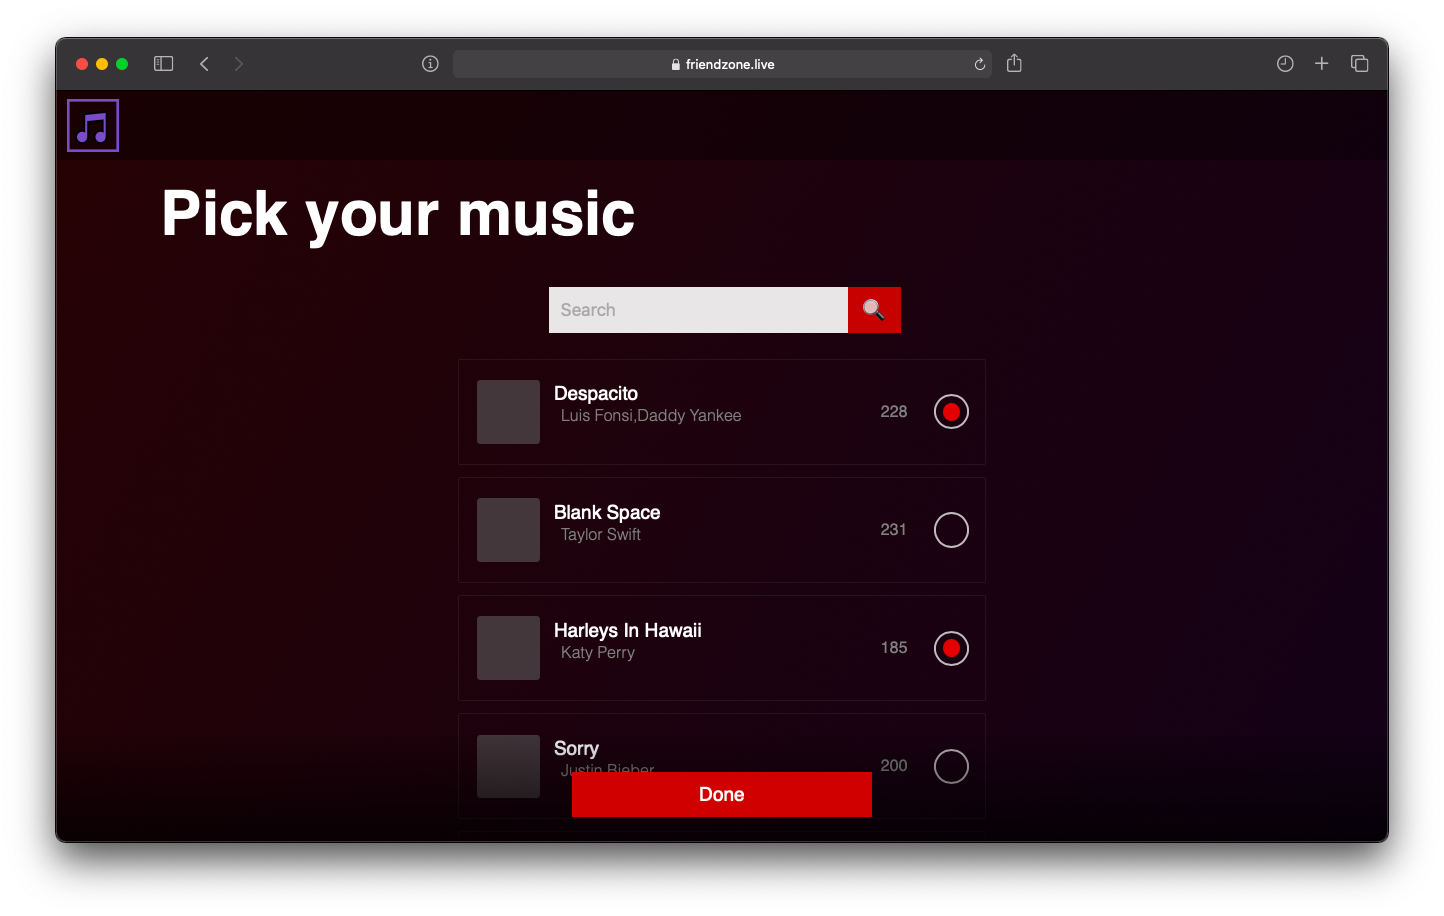Close the Safari window with the red button
The height and width of the screenshot is (916, 1444).
point(82,64)
